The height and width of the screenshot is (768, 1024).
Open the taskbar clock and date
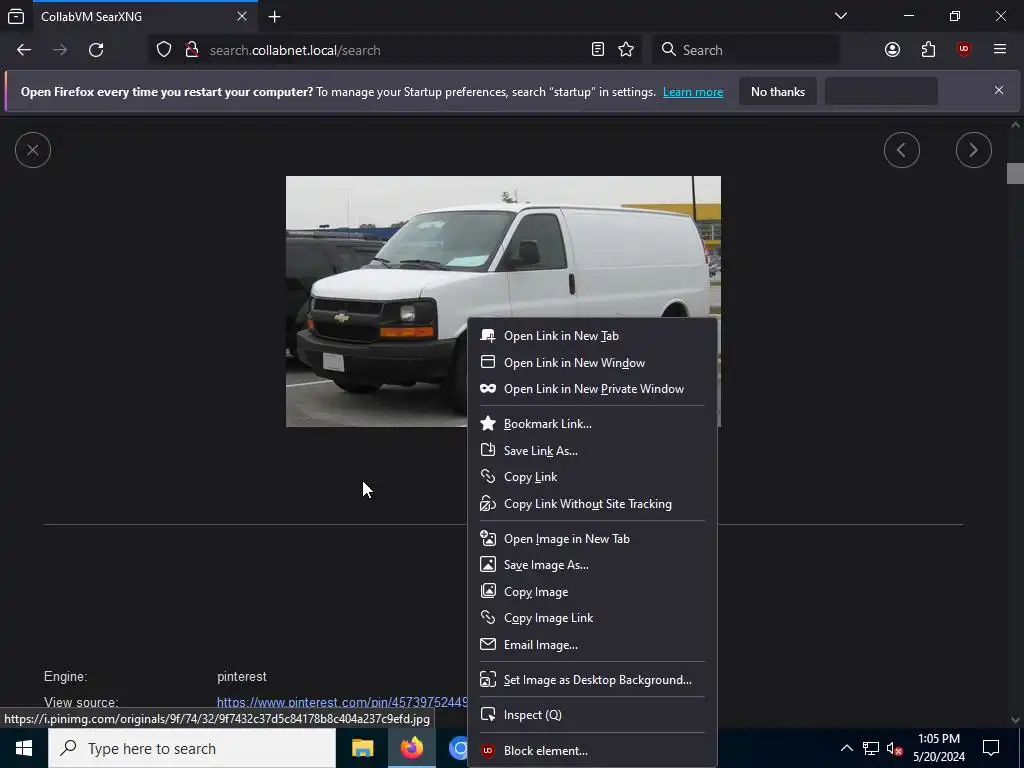(938, 748)
